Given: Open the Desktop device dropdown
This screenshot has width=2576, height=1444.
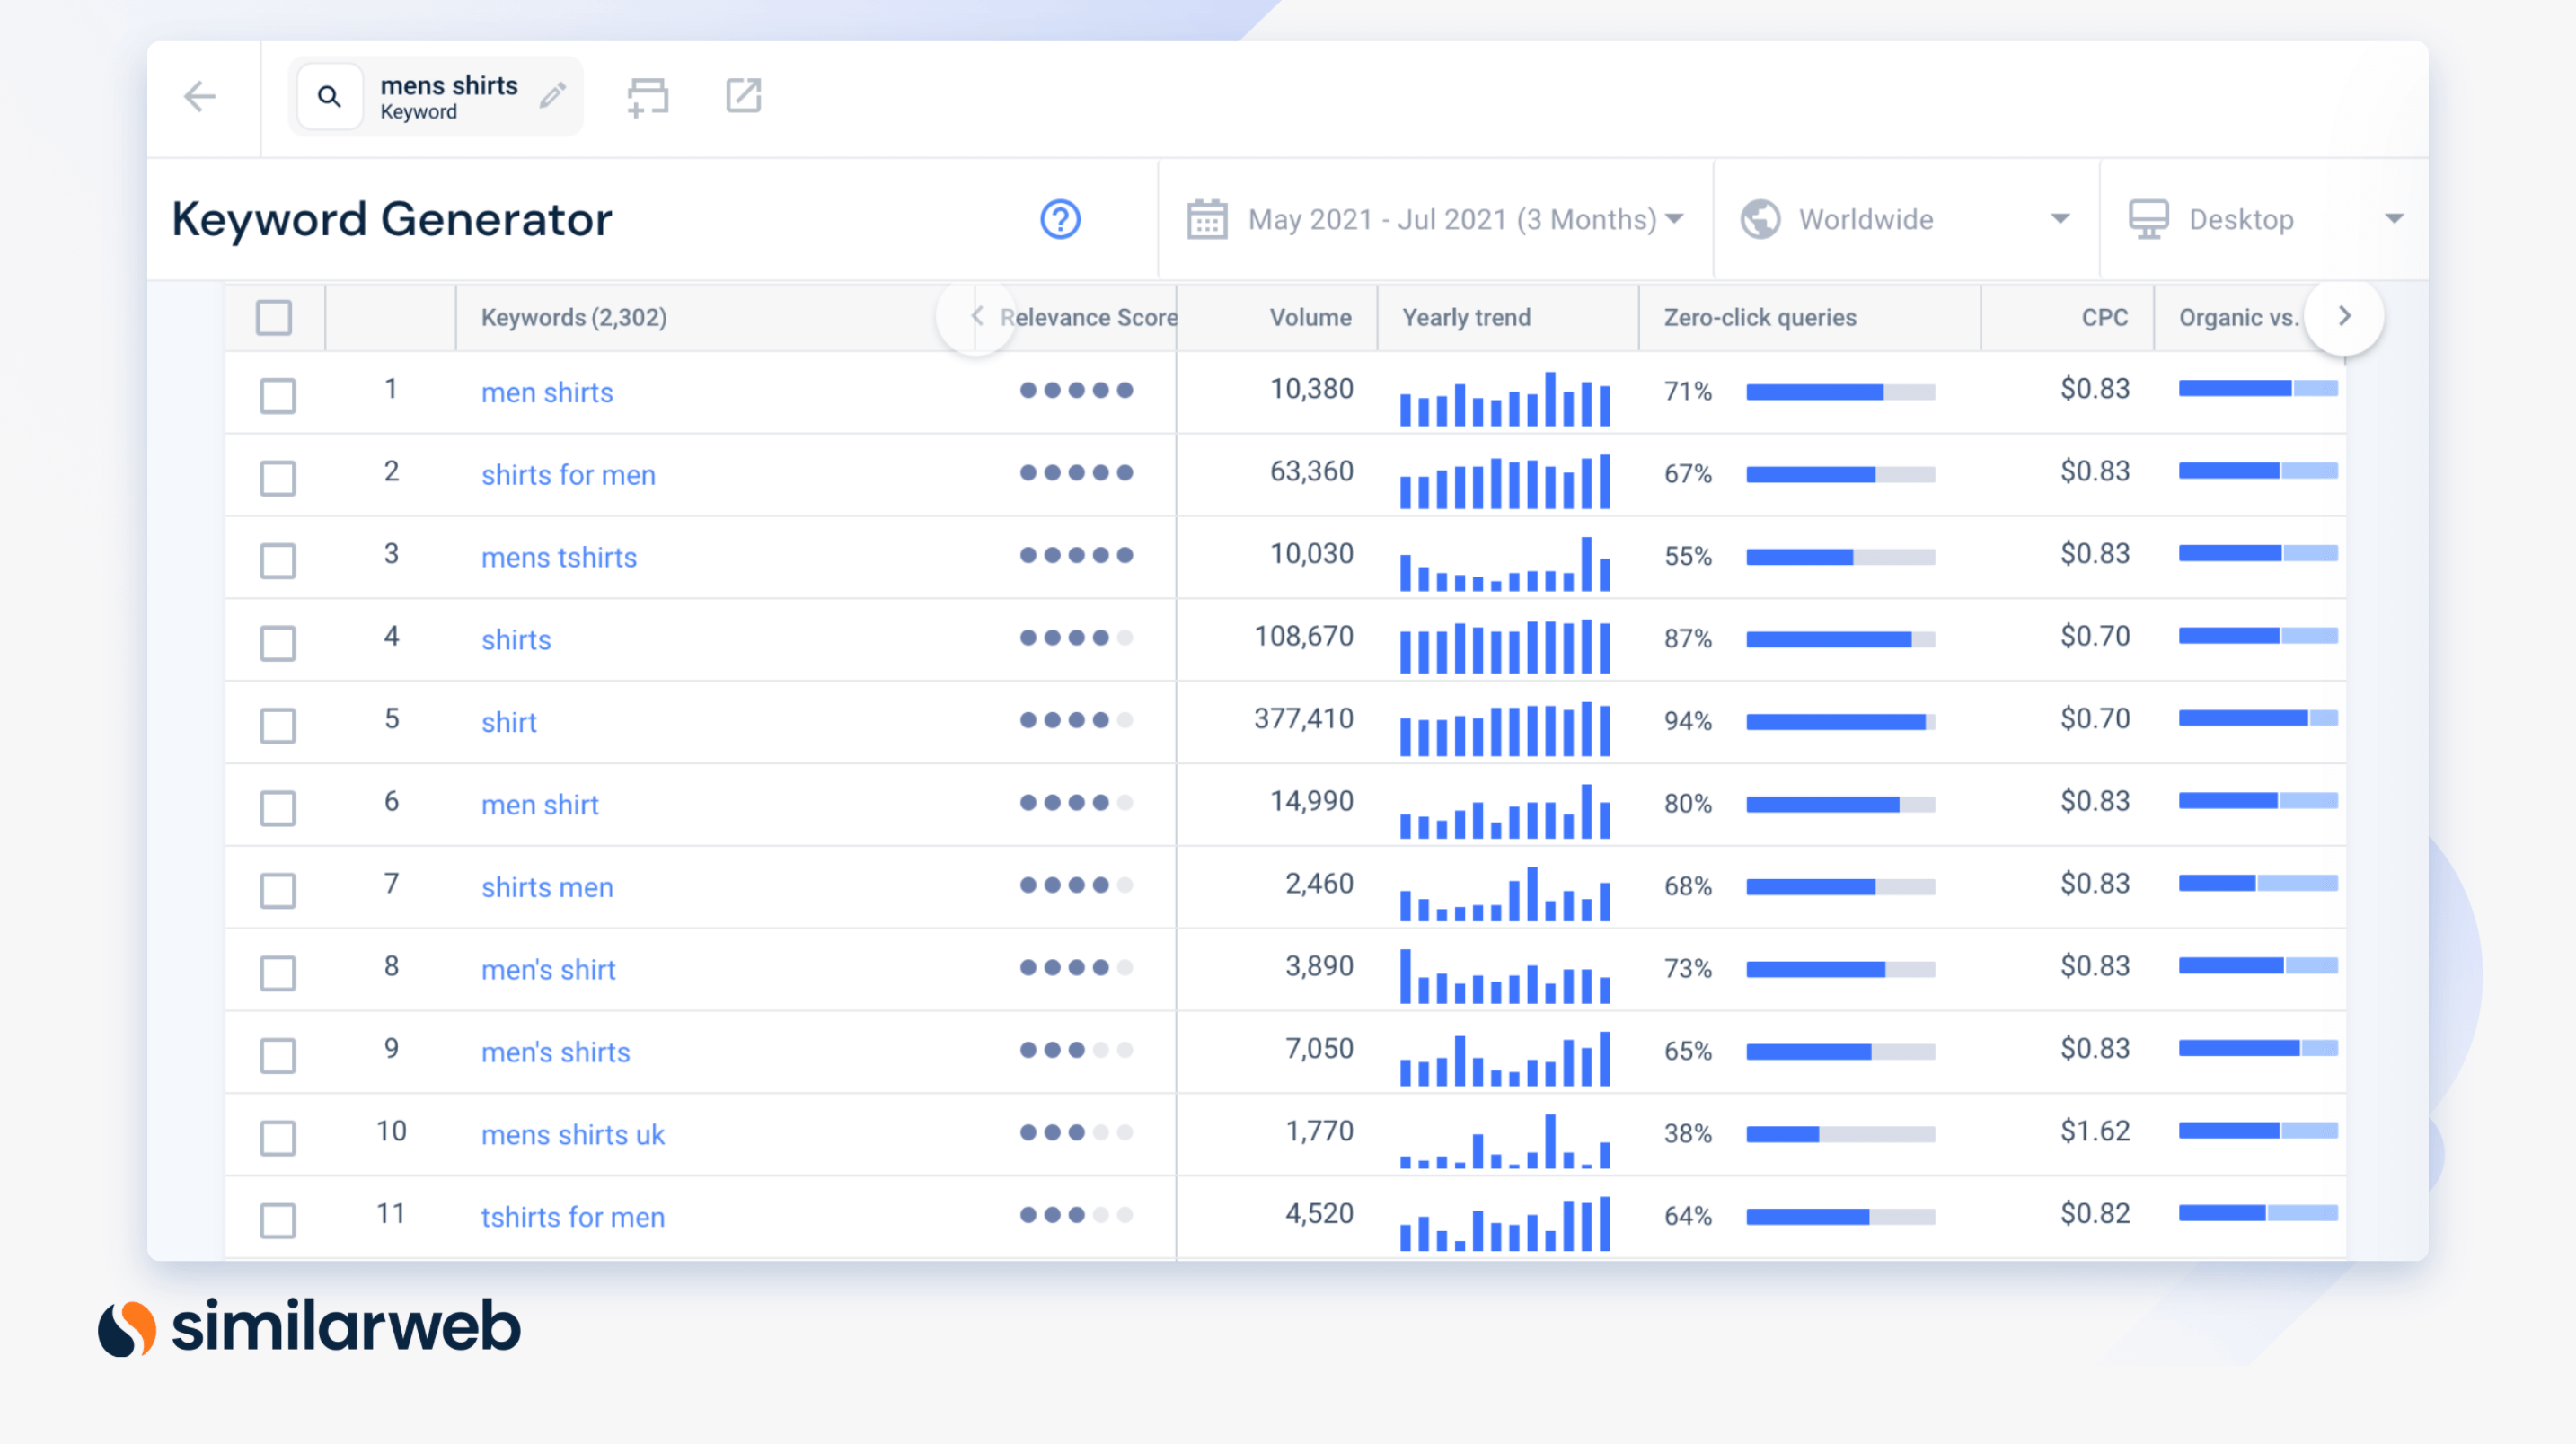Looking at the screenshot, I should click(x=2264, y=219).
